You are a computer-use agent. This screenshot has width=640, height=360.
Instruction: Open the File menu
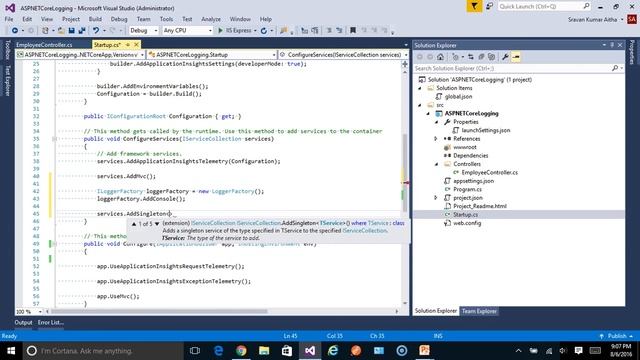coord(9,19)
